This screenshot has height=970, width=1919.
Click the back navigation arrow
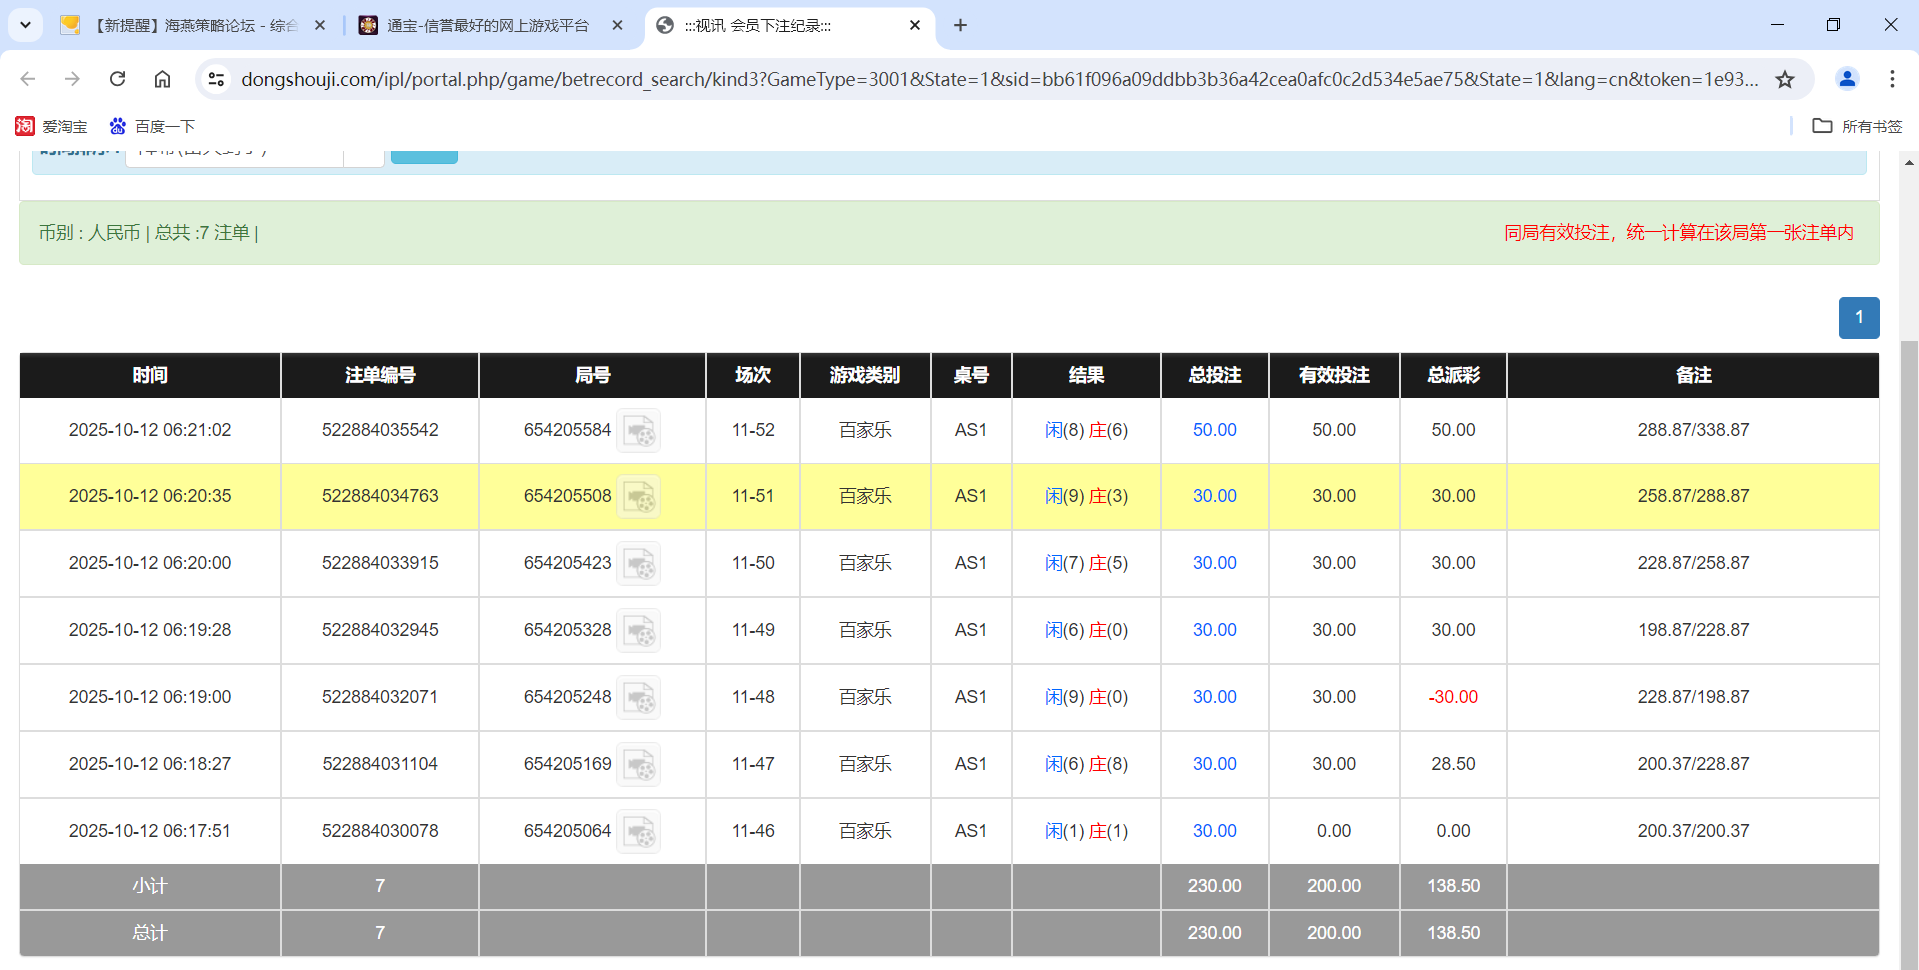[x=27, y=79]
